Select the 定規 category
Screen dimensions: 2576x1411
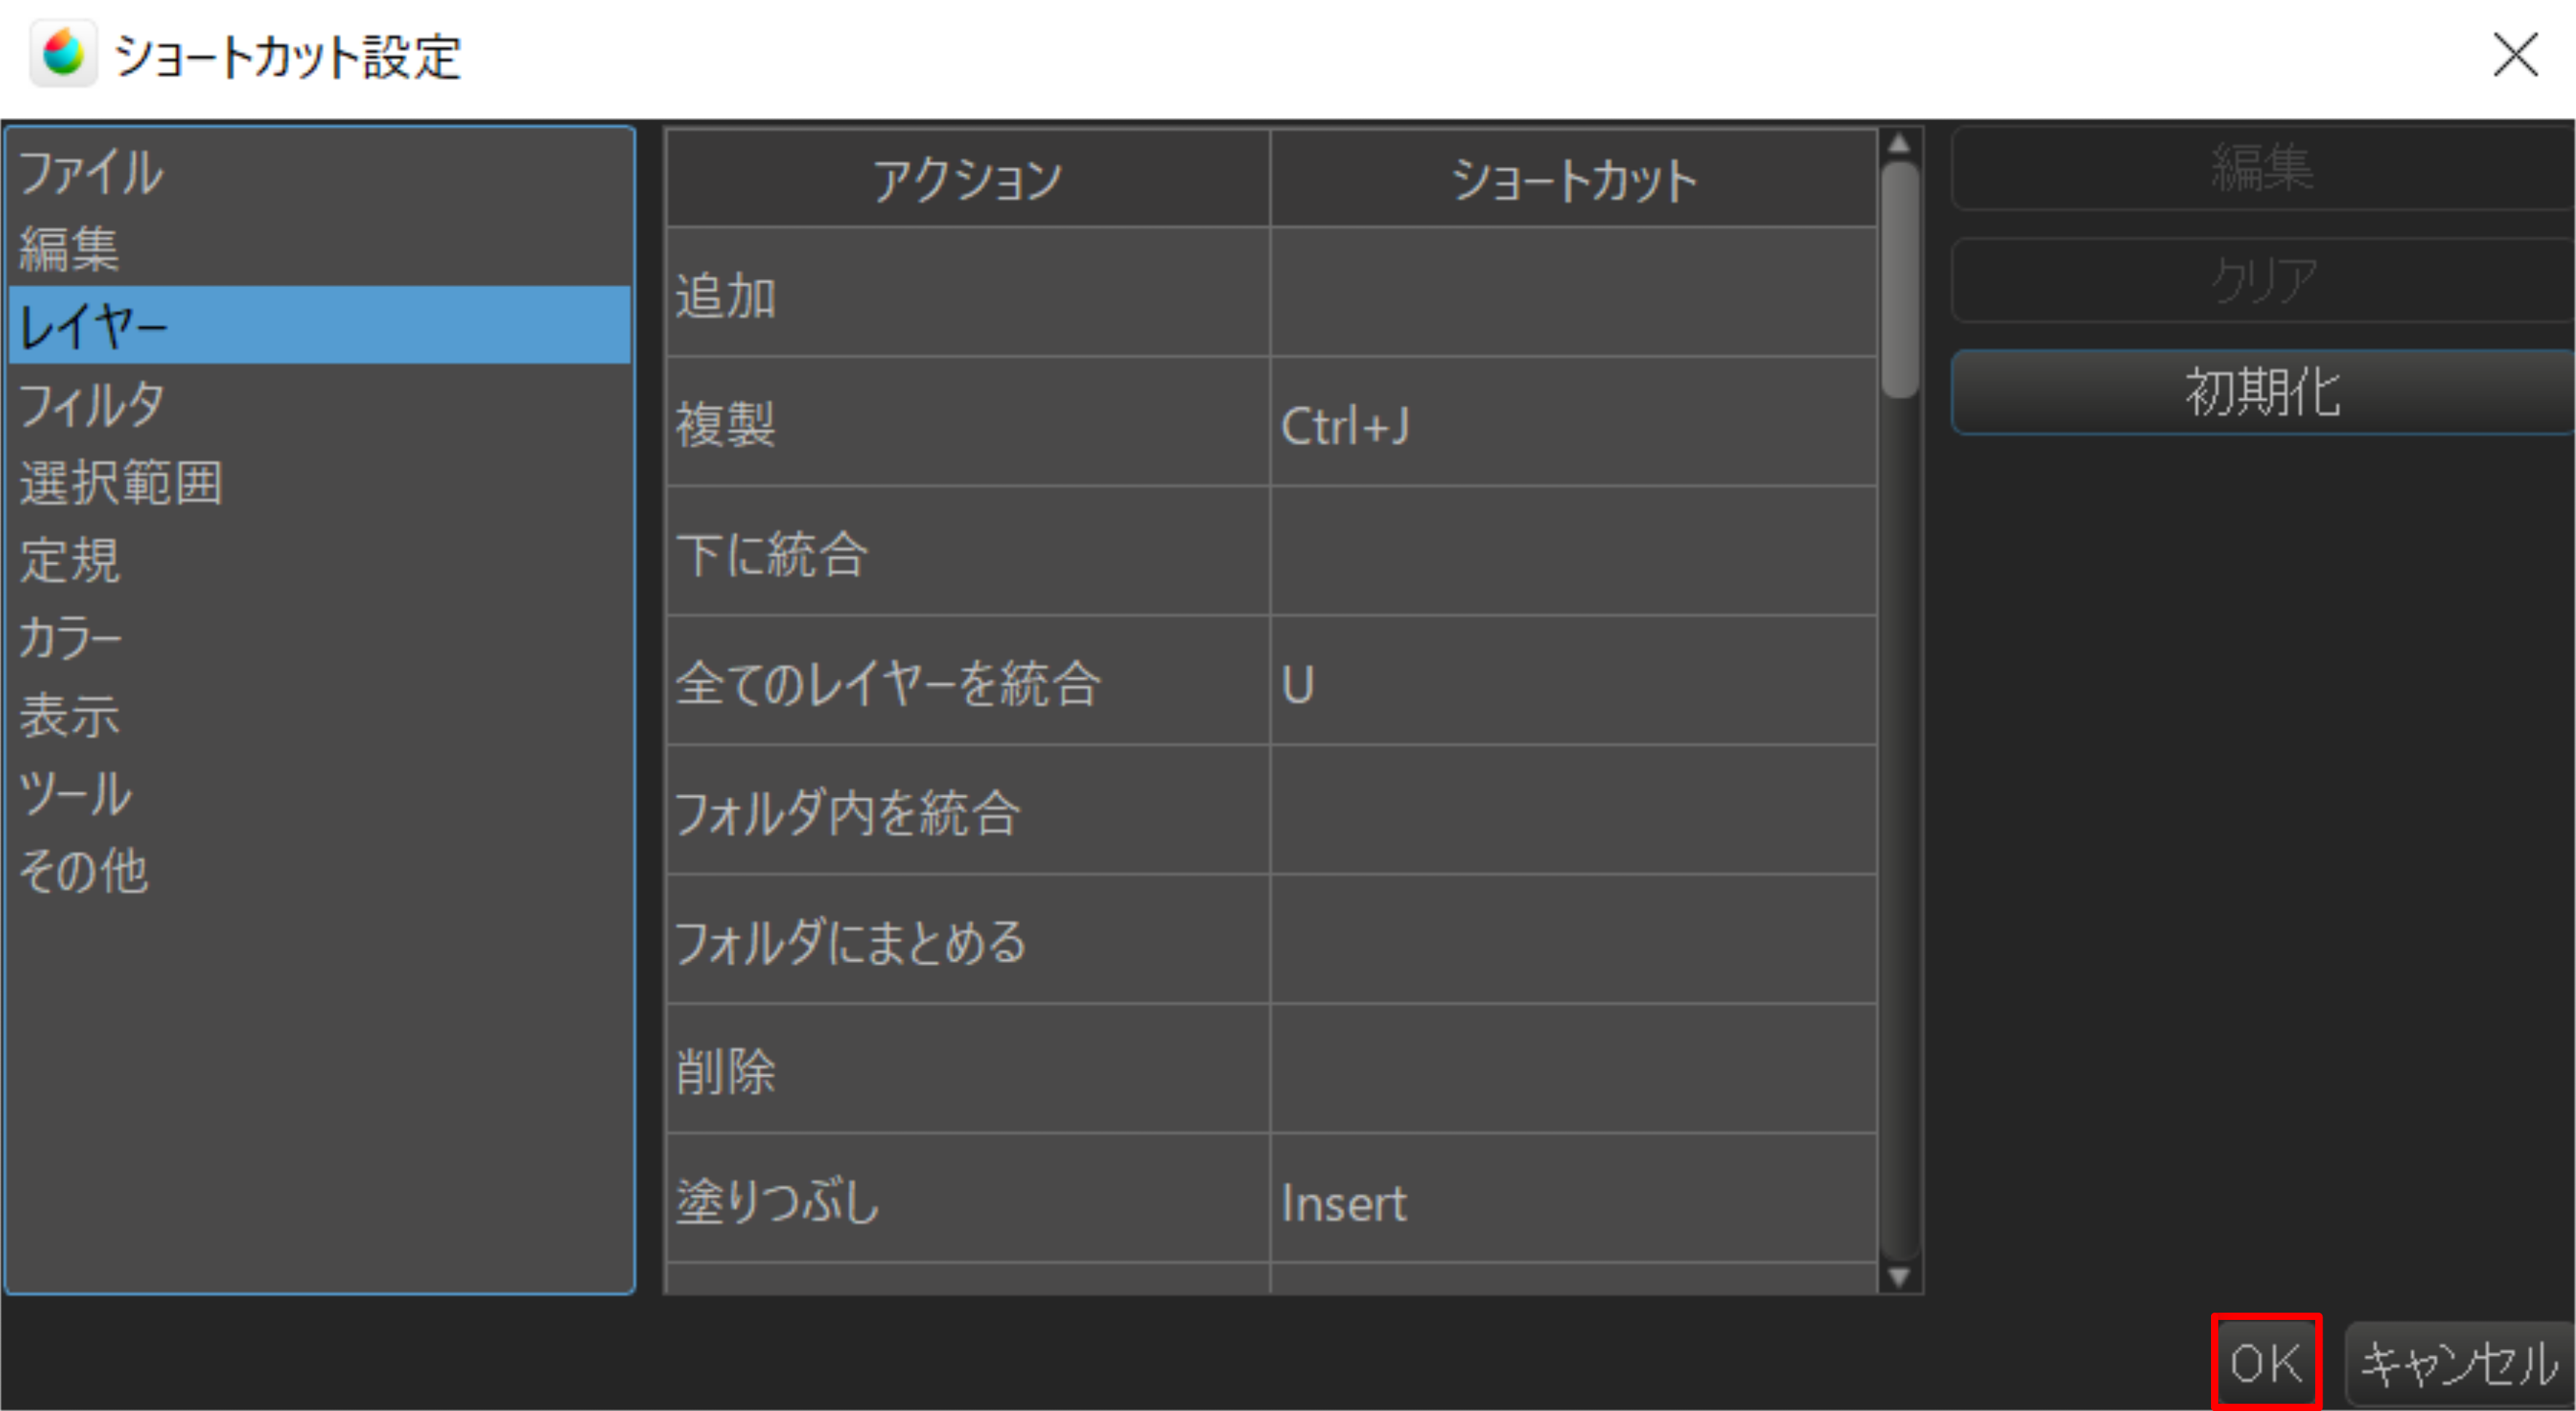point(320,559)
